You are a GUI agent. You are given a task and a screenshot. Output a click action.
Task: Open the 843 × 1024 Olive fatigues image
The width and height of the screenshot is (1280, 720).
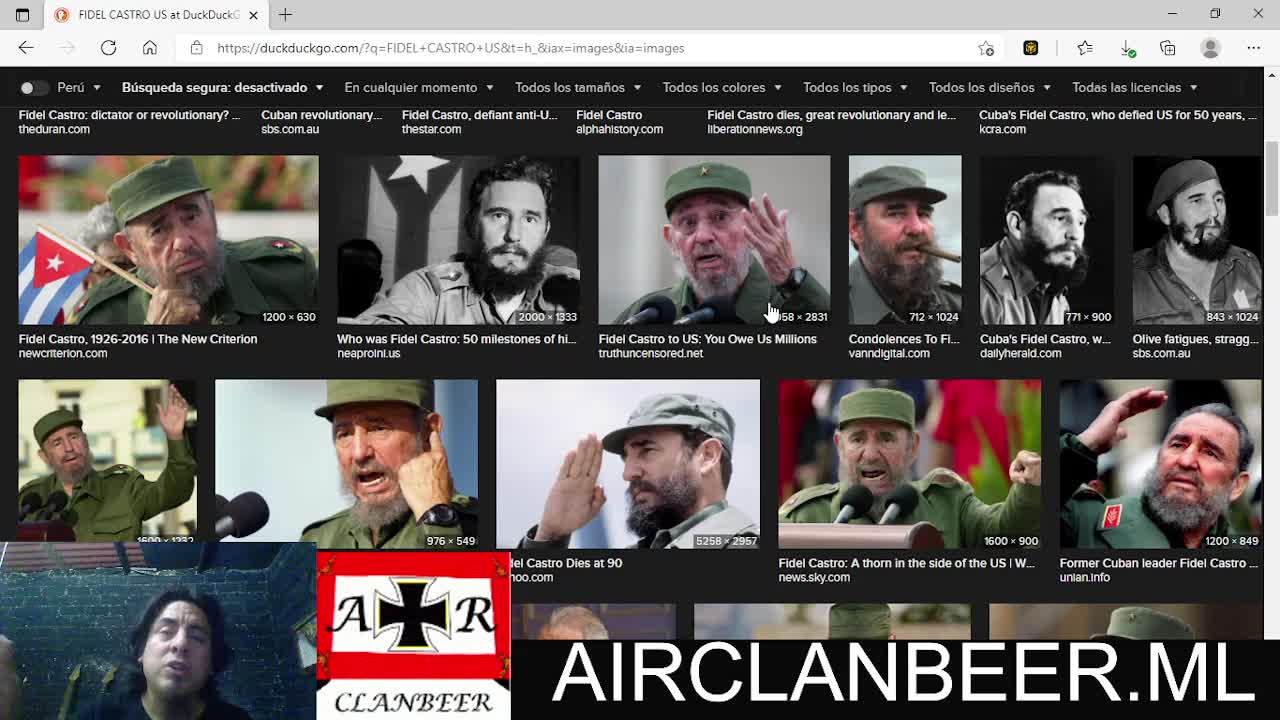1197,240
